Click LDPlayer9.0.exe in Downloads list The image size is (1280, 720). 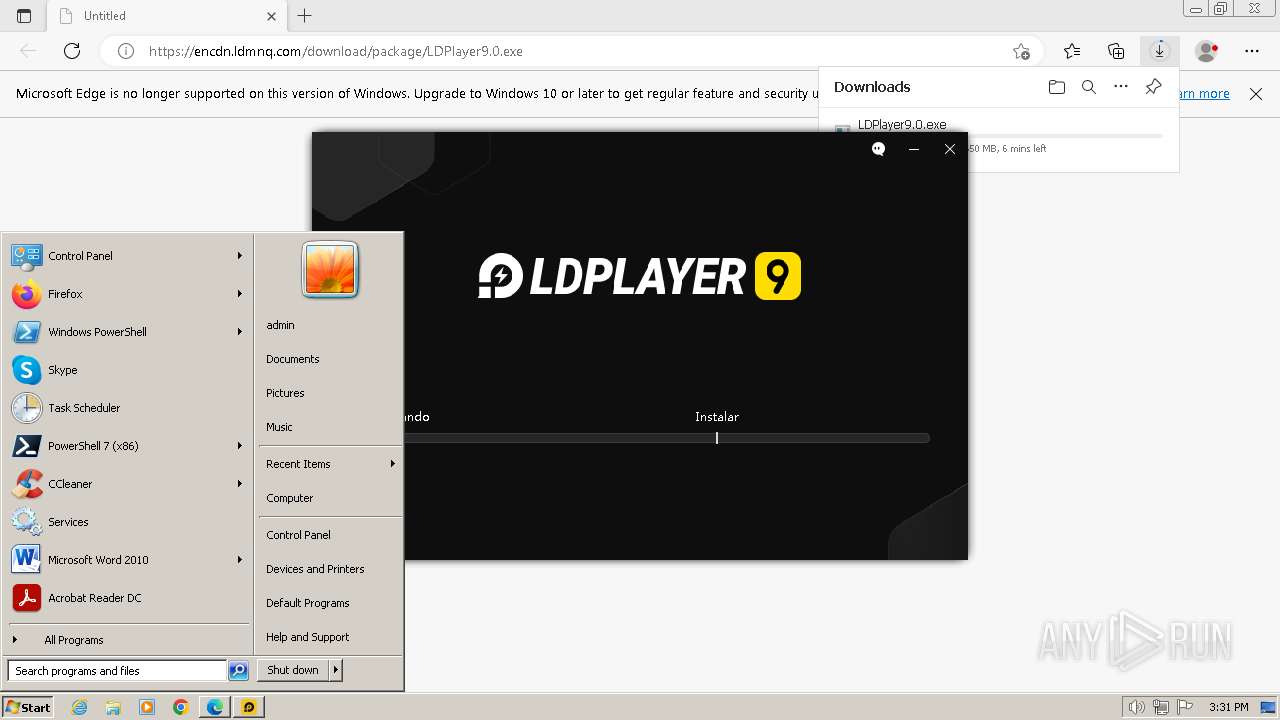(x=902, y=125)
